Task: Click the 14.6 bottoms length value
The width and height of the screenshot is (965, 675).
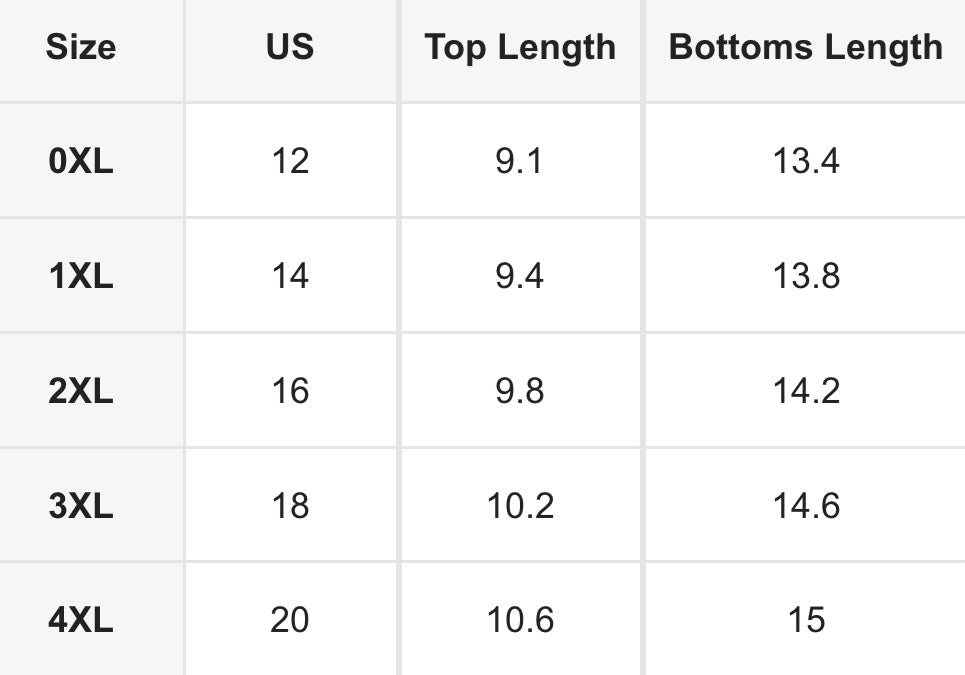Action: (806, 506)
